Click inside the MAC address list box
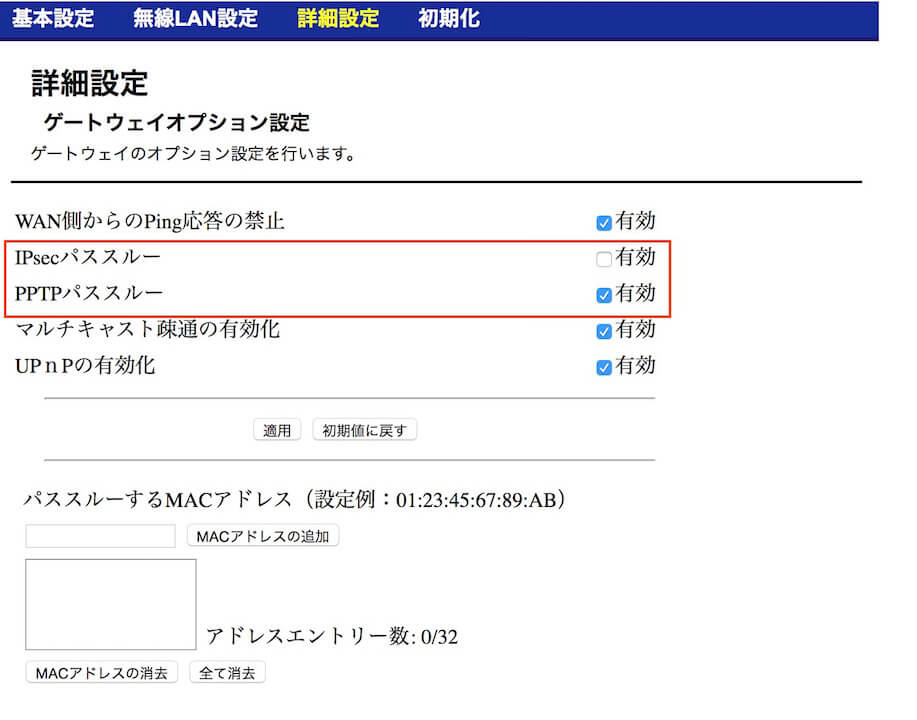The height and width of the screenshot is (720, 917). point(111,604)
